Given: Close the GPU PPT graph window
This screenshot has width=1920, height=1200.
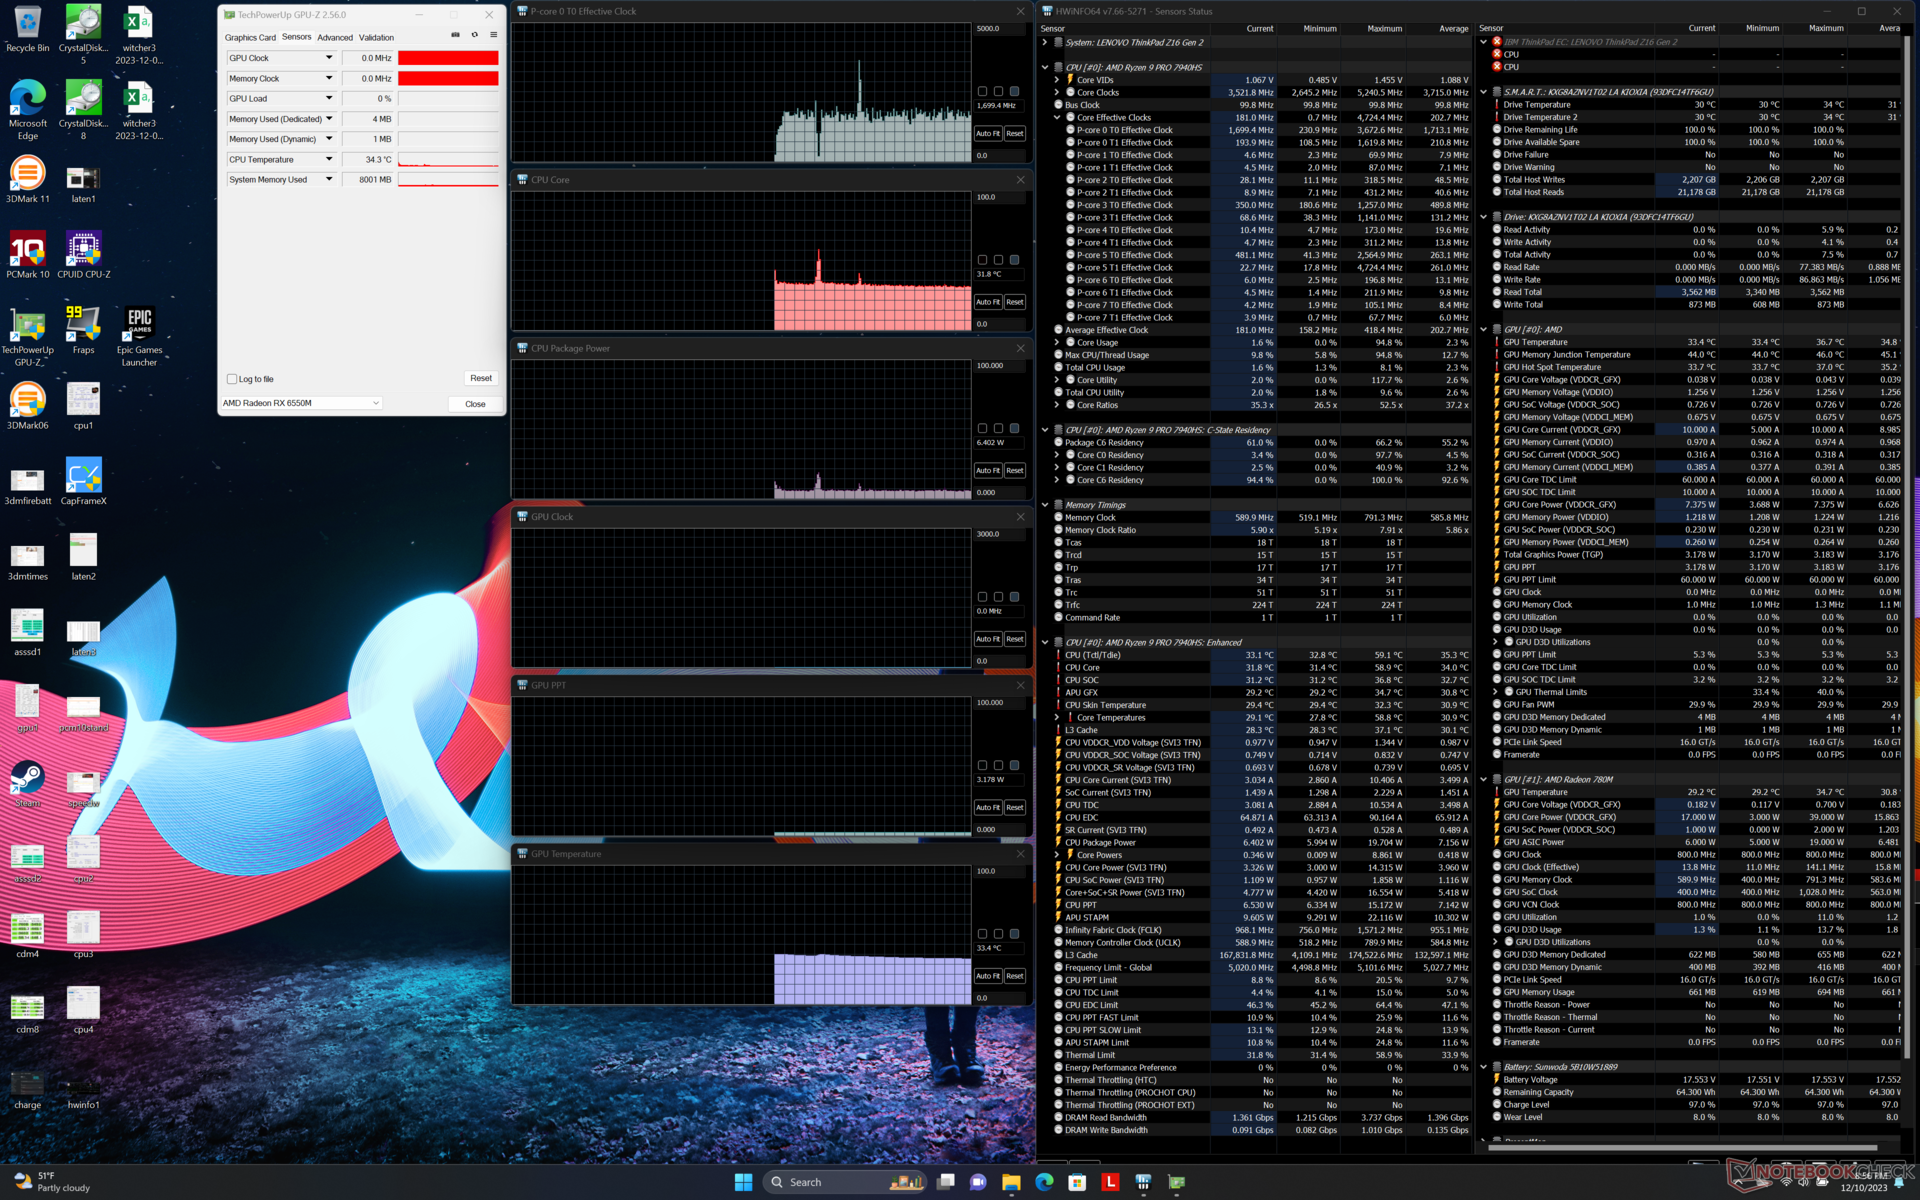Looking at the screenshot, I should click(1020, 686).
